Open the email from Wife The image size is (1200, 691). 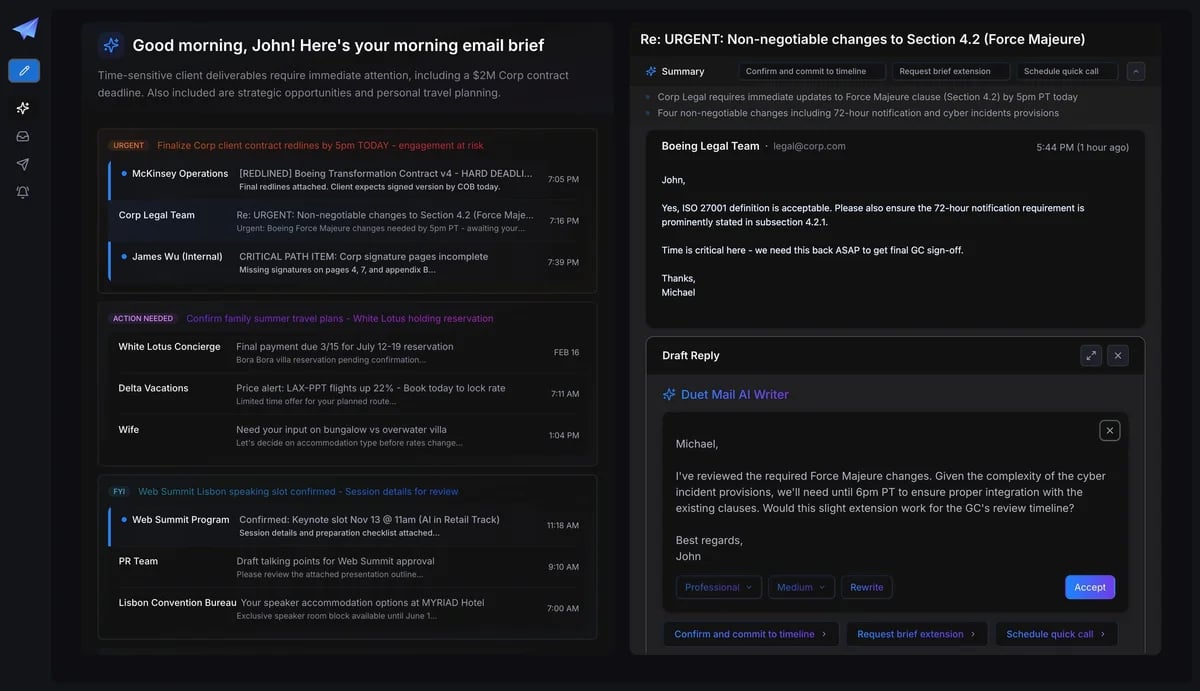coord(348,435)
